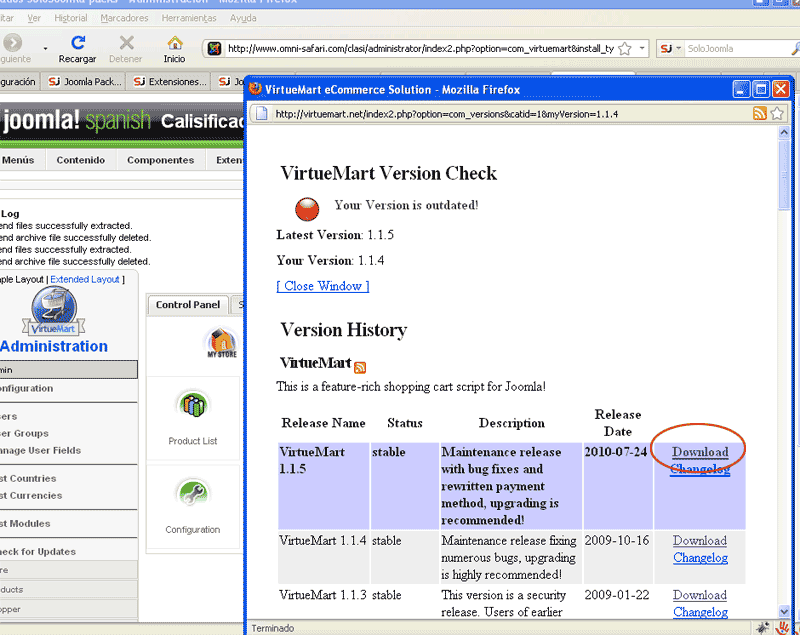Click the VirtueMart 1.1.5 release name cell
Screen dimensions: 800x635
[x=323, y=486]
